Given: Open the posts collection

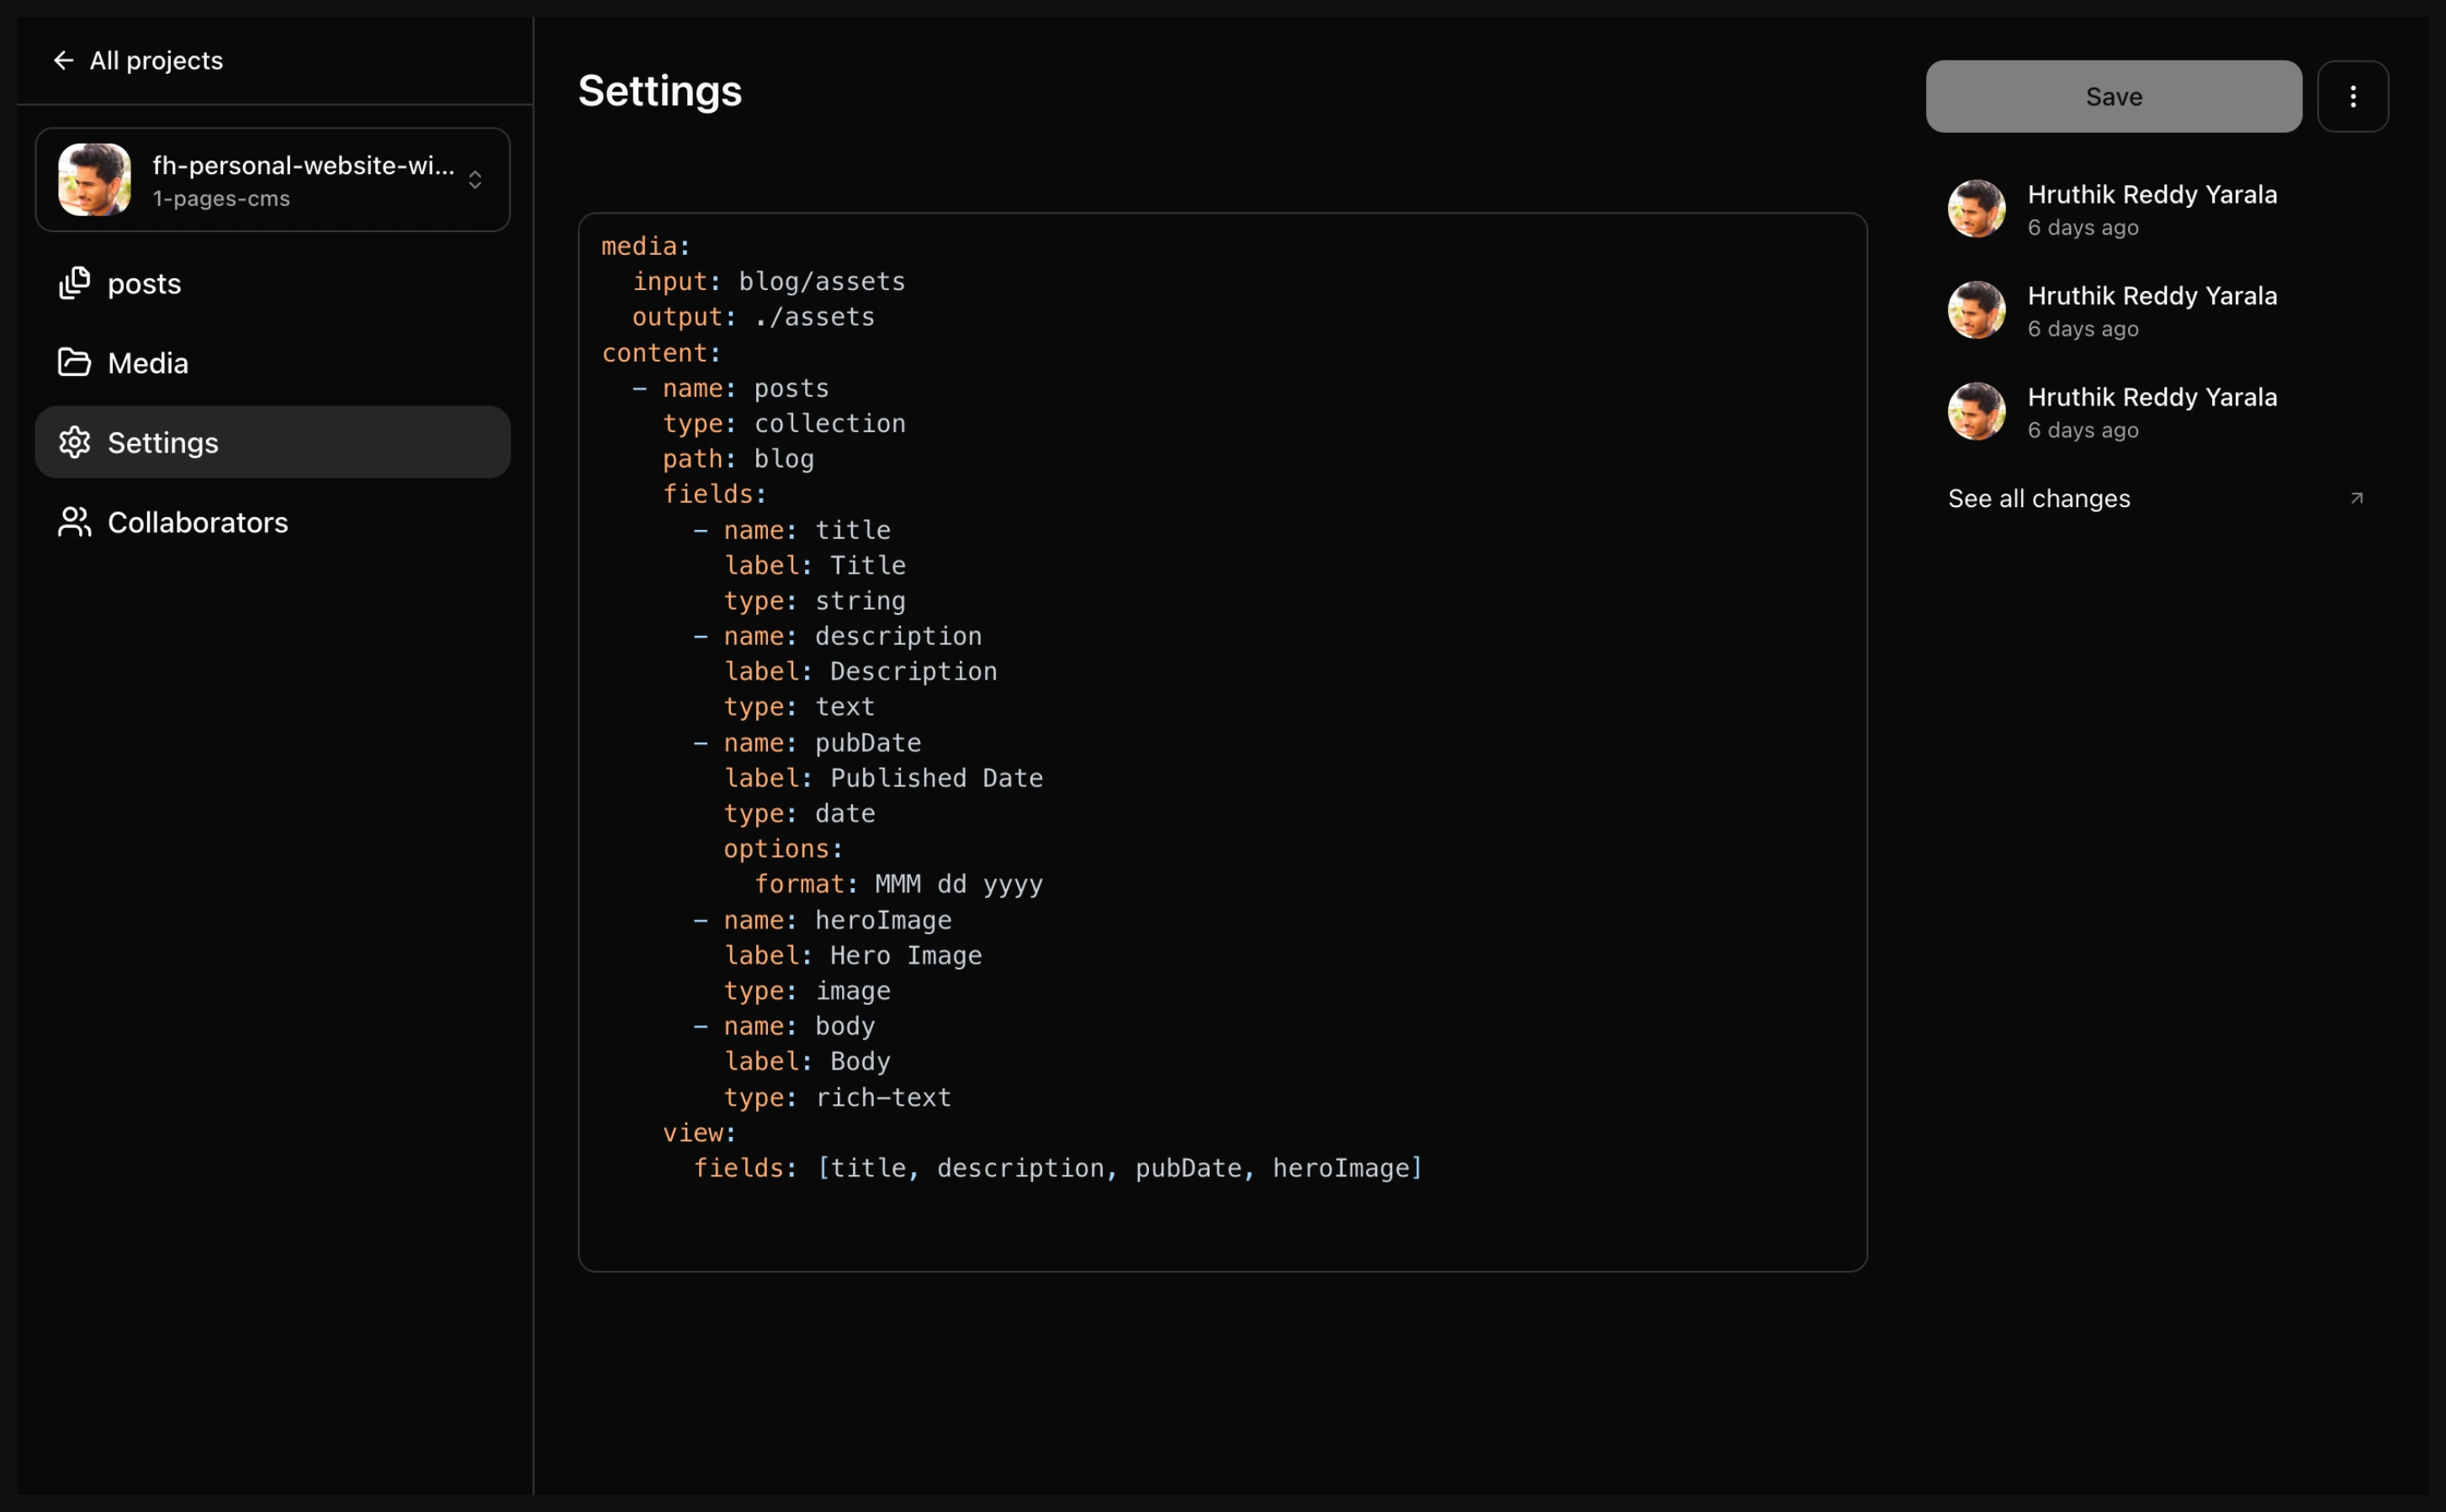Looking at the screenshot, I should [145, 284].
